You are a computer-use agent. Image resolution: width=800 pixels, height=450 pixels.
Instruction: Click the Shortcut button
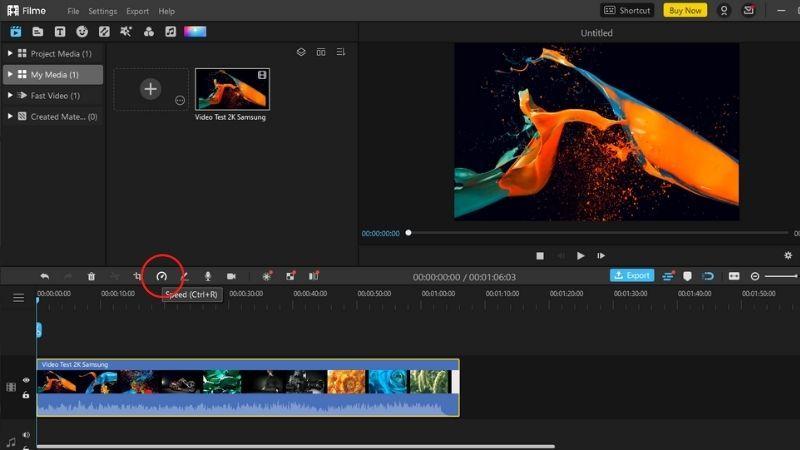(x=627, y=10)
